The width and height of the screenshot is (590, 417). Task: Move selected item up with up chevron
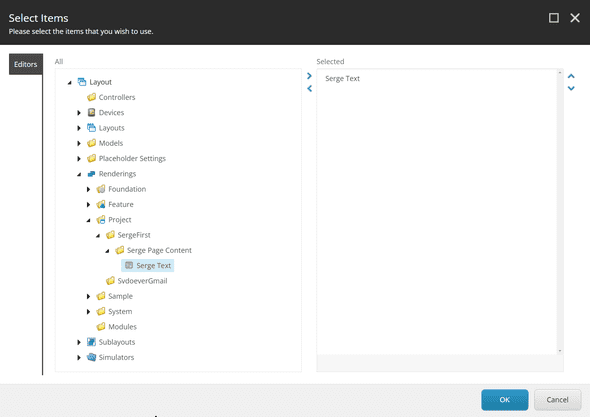(x=571, y=76)
